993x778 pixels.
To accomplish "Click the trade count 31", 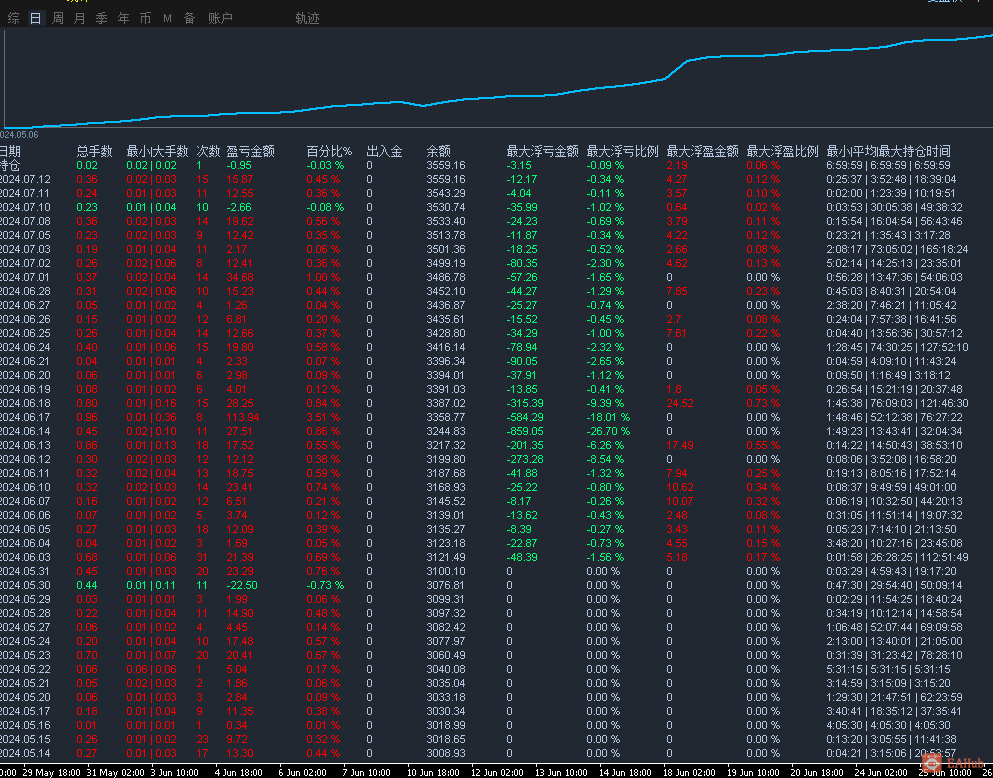I will (202, 557).
